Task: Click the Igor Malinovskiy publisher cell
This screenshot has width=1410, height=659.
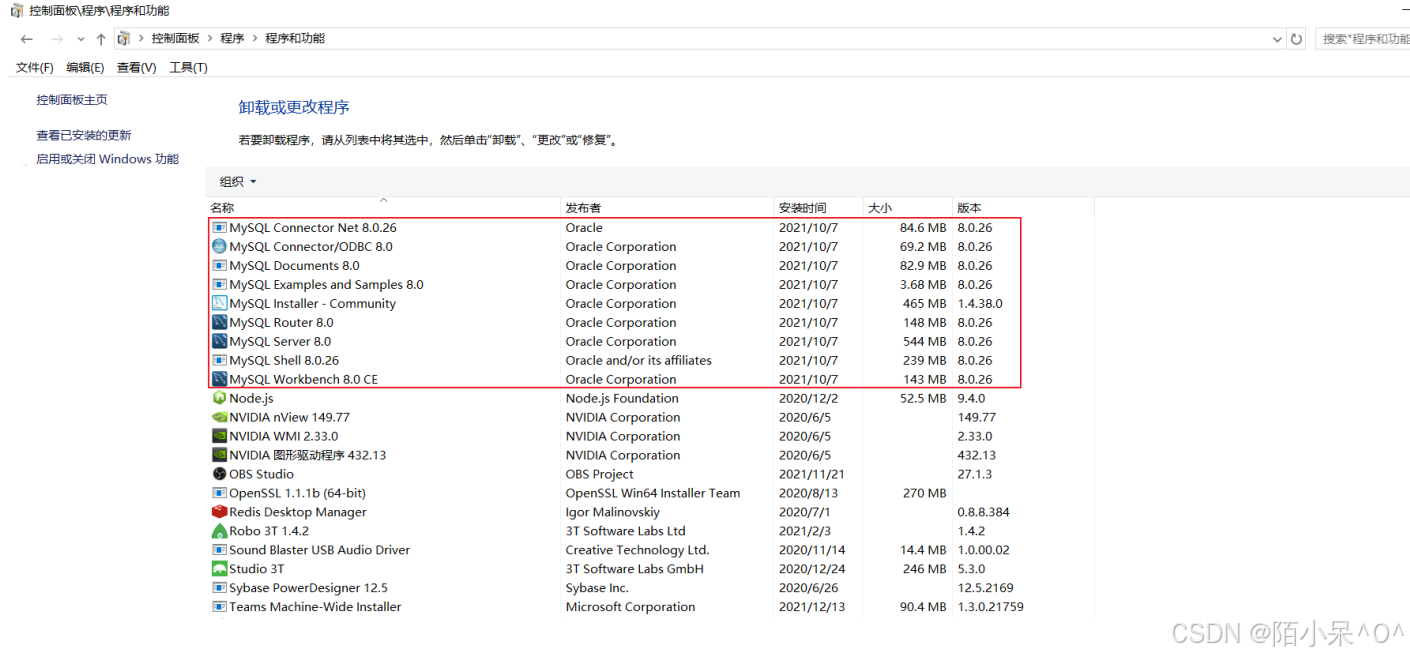Action: (x=613, y=513)
